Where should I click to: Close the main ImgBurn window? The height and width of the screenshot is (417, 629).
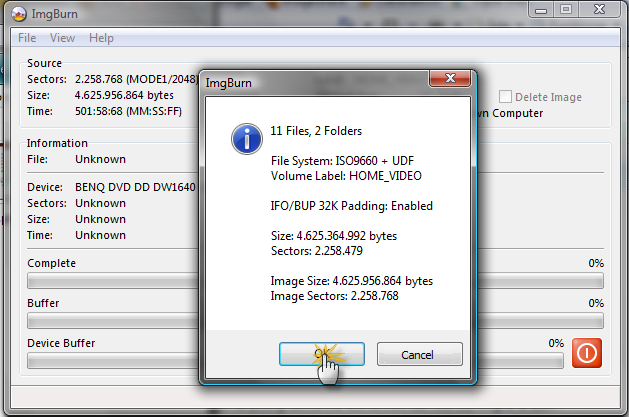click(x=599, y=10)
